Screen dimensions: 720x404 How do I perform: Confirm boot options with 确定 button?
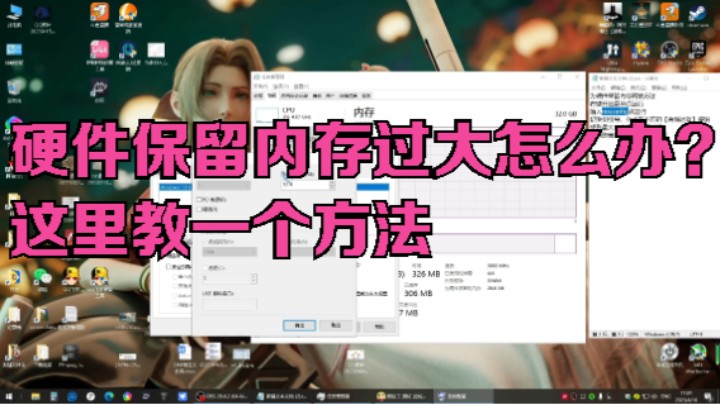299,325
